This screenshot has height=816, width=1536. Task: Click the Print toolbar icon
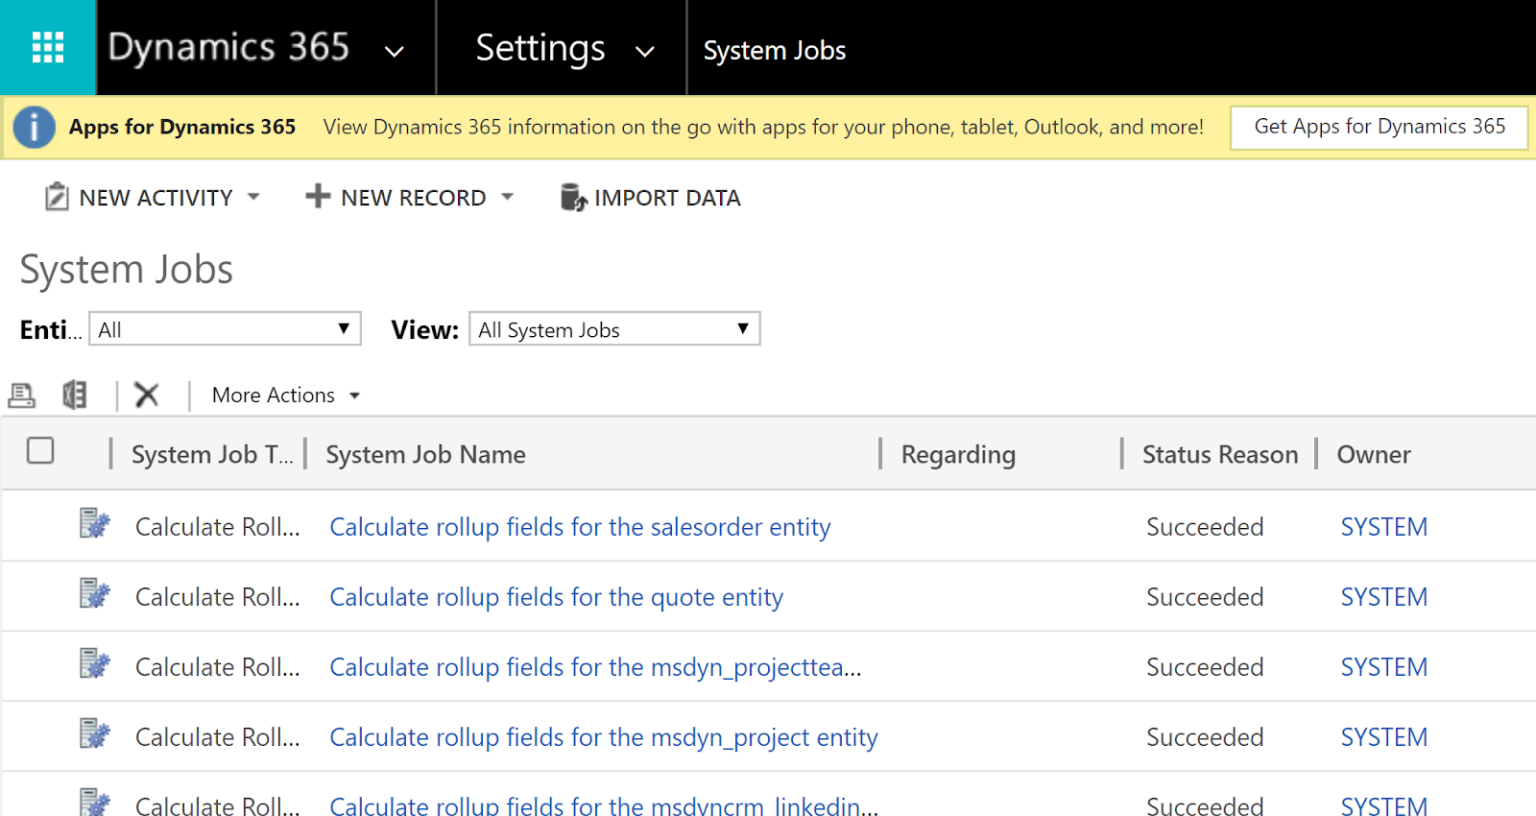click(x=22, y=394)
